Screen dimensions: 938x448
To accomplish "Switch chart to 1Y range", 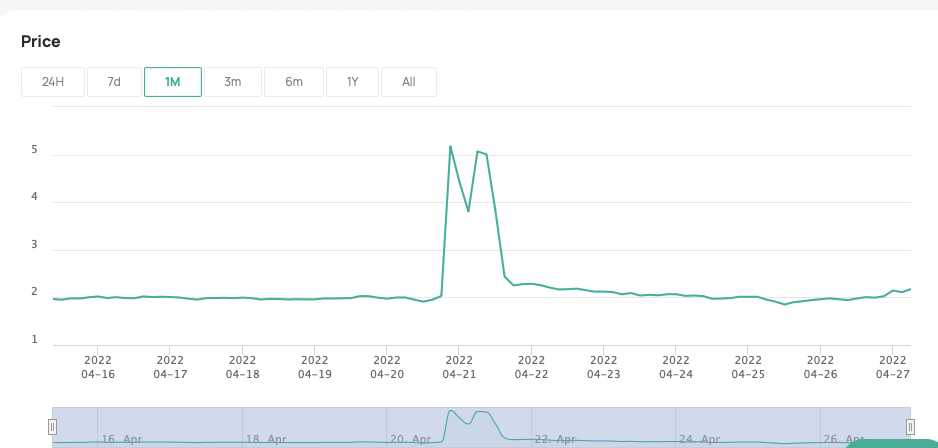I will [x=352, y=82].
